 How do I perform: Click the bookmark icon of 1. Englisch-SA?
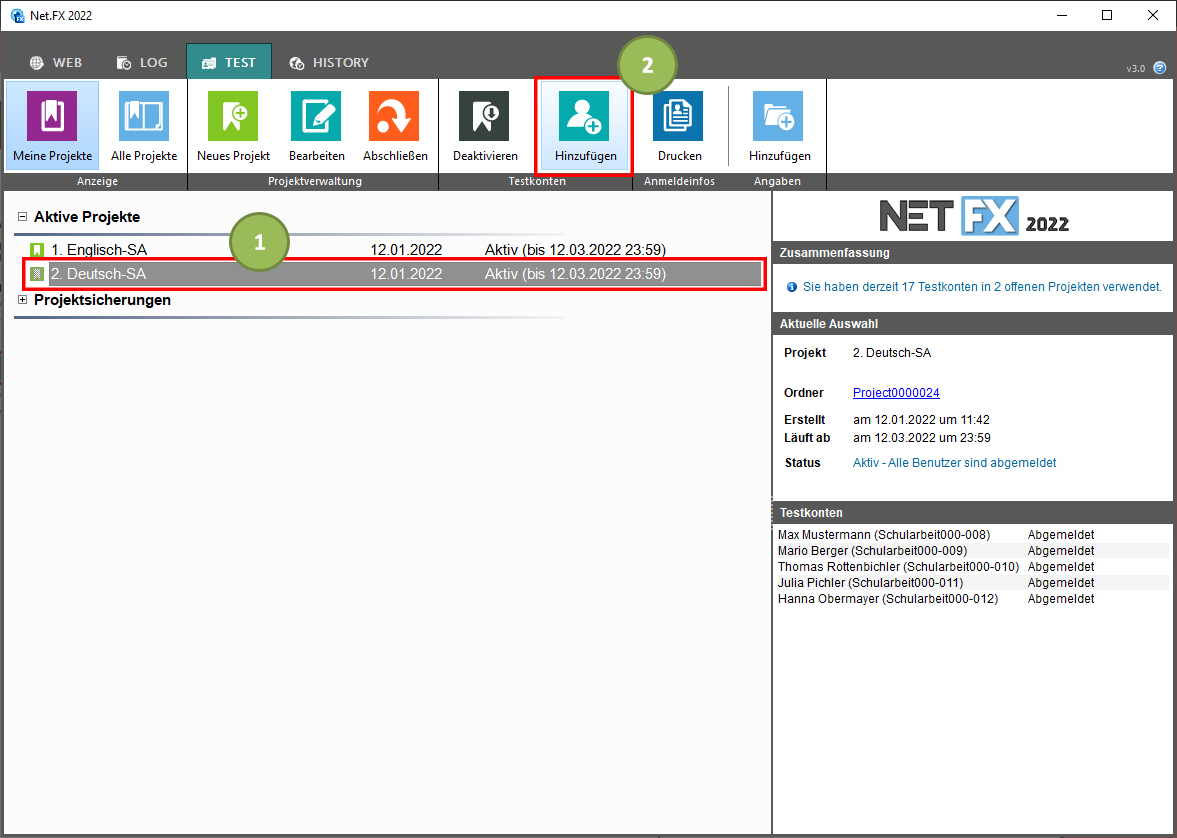tap(37, 250)
